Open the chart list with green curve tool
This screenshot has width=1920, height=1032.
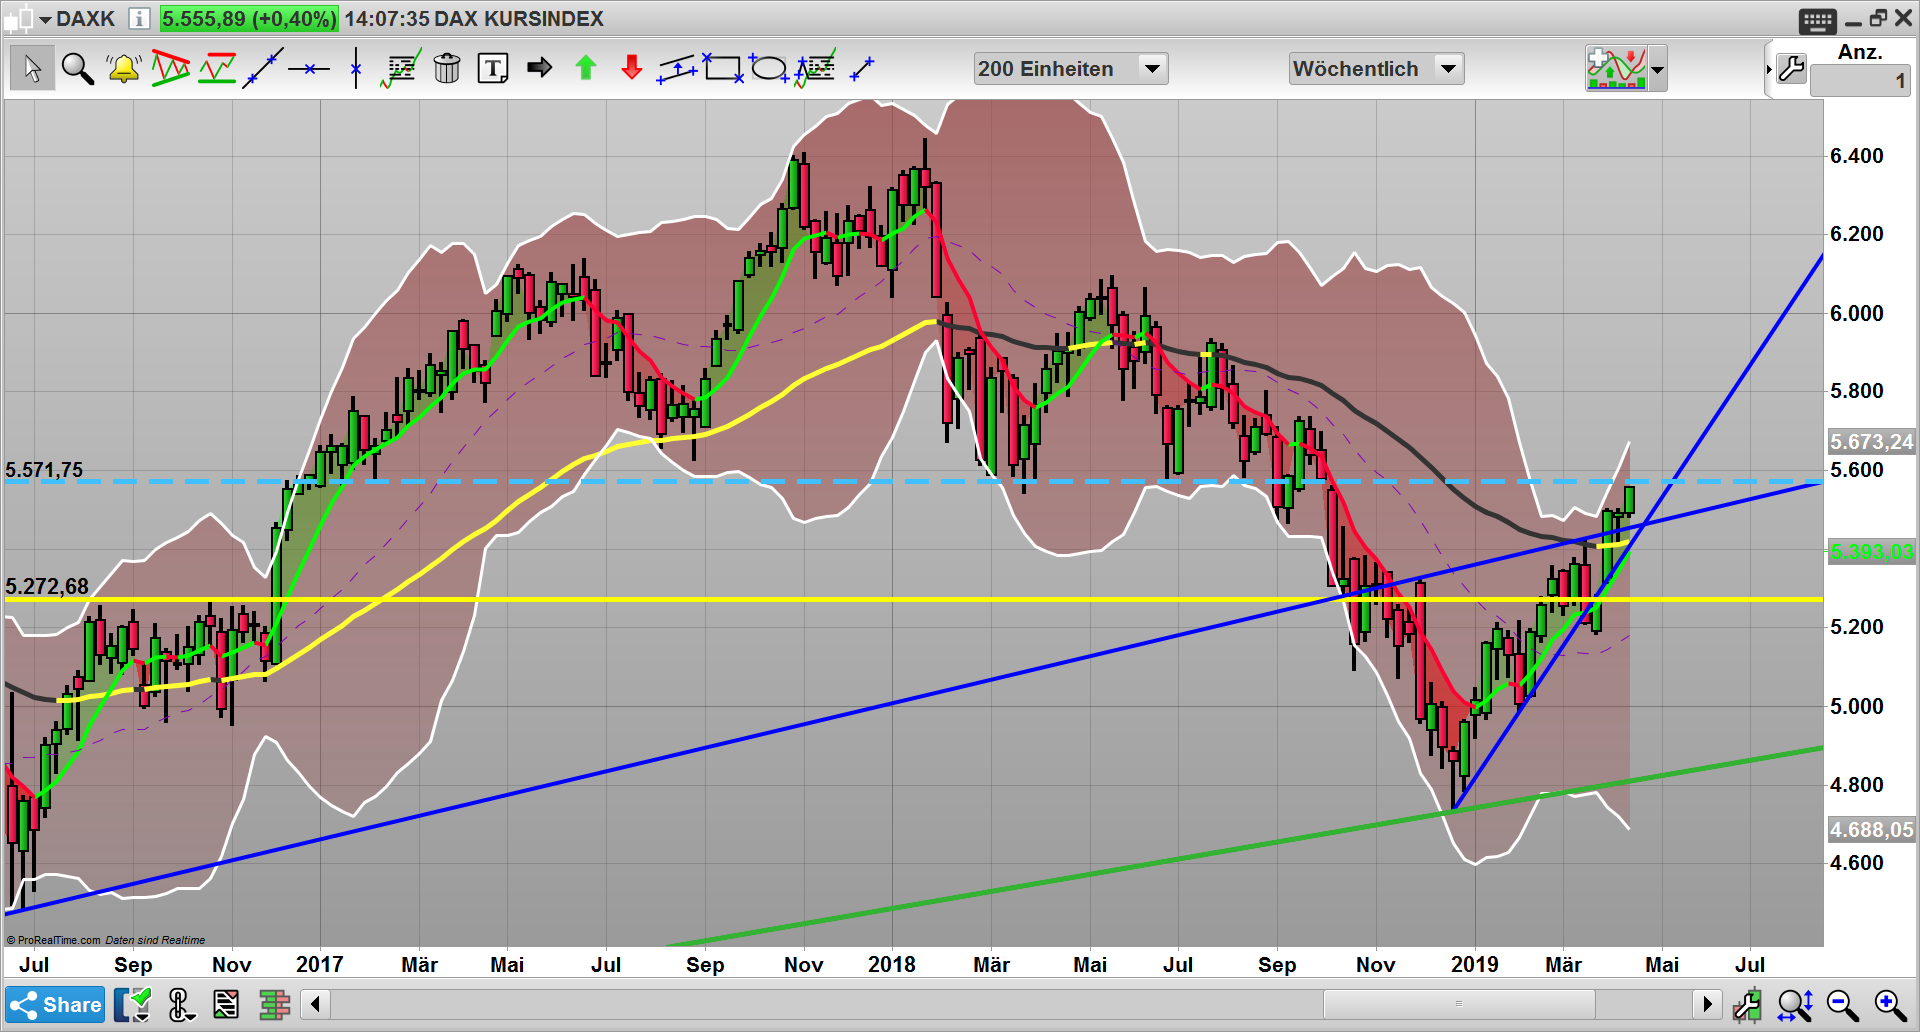(400, 68)
